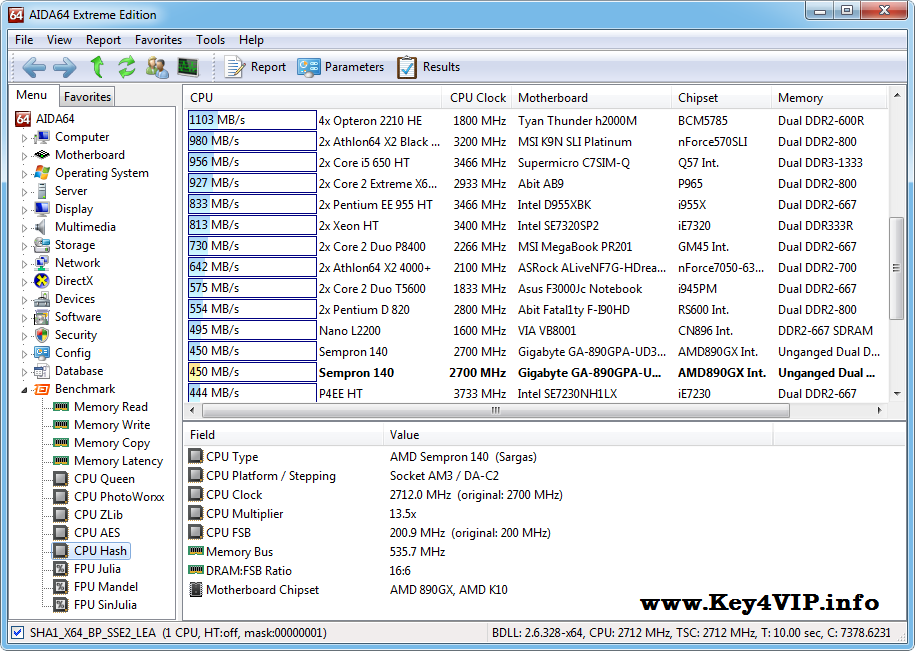Select the Motherboard tree icon
Screen dimensions: 915x651
click(x=41, y=155)
